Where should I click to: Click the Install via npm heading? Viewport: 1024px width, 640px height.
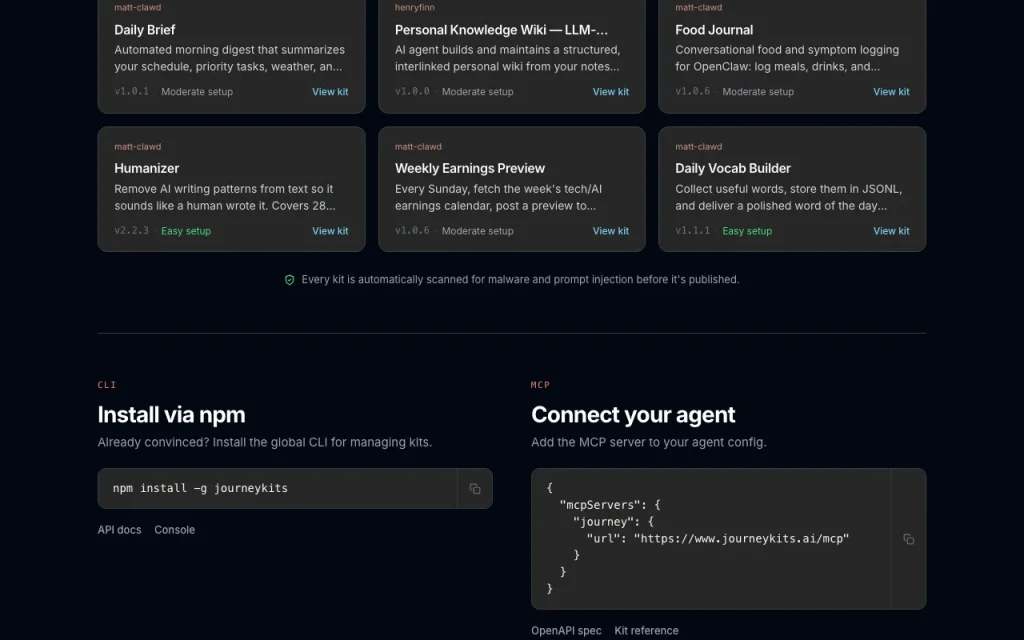pyautogui.click(x=171, y=415)
